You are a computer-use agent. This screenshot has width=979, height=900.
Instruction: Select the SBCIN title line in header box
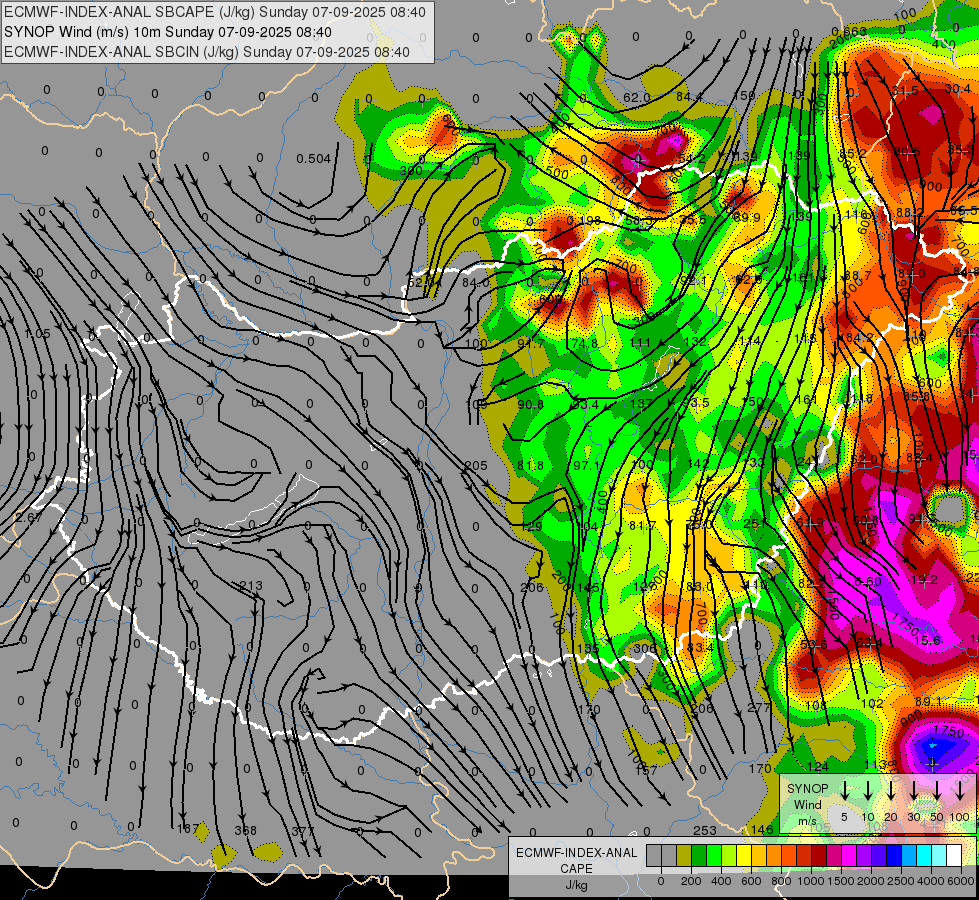pos(207,52)
